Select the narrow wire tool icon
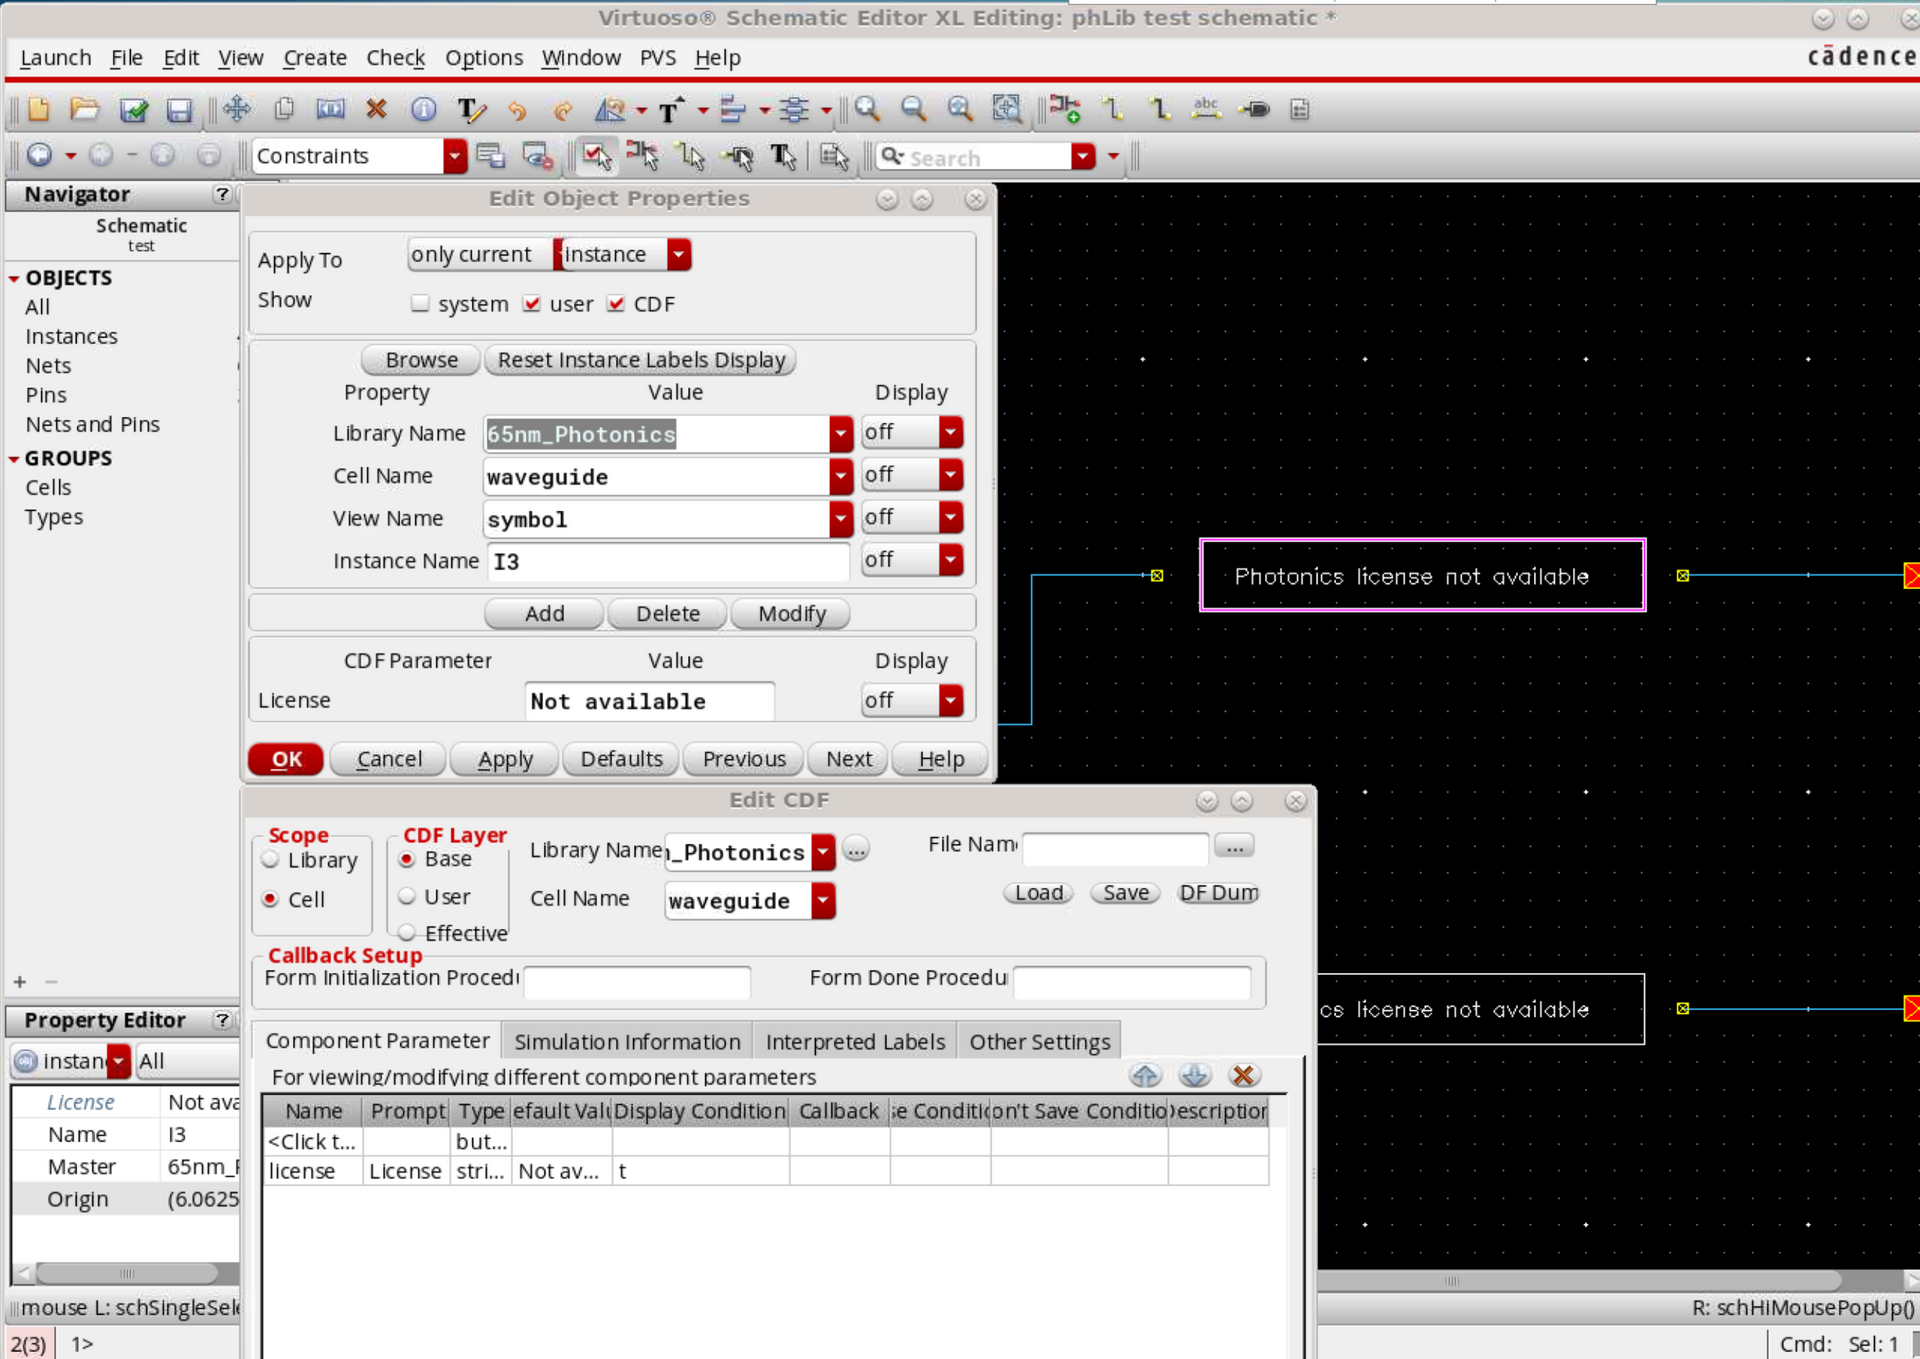The image size is (1920, 1359). point(1112,108)
